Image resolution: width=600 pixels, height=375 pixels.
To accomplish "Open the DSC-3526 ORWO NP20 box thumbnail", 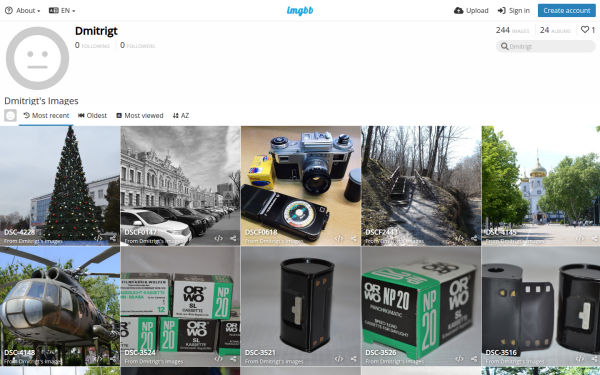I will (421, 306).
